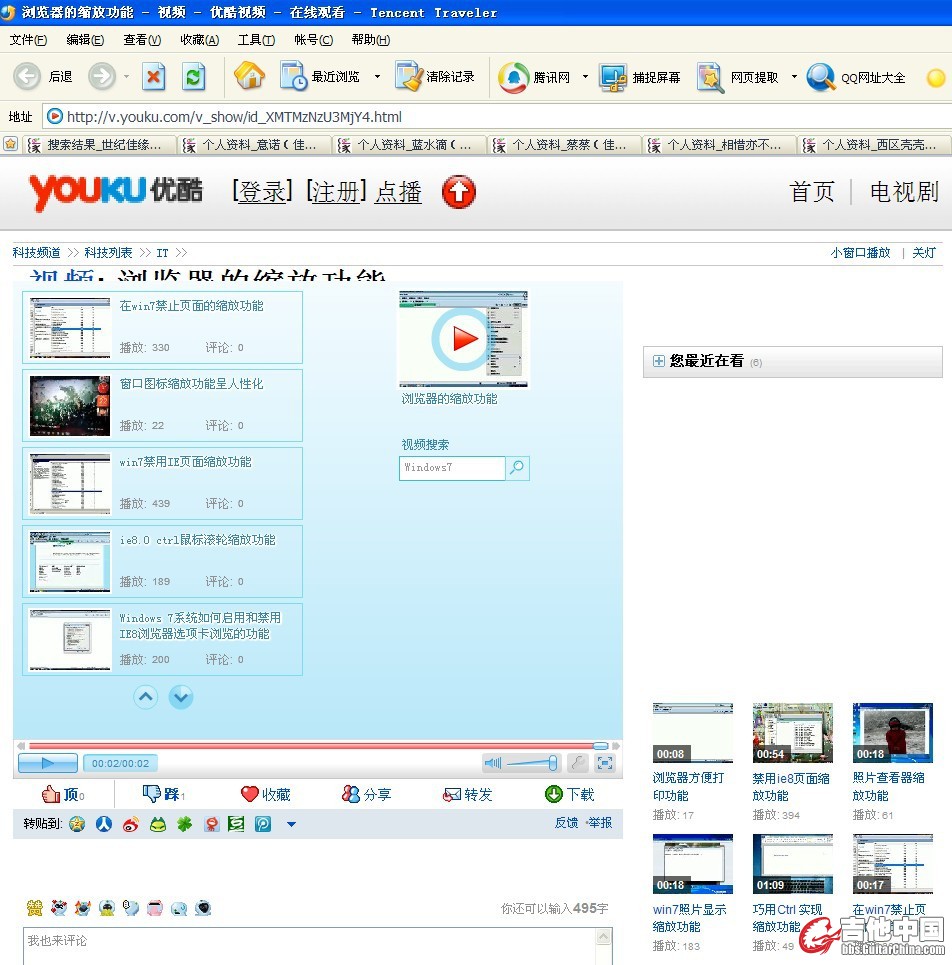
Task: Toggle fullscreen player icon
Action: (605, 763)
